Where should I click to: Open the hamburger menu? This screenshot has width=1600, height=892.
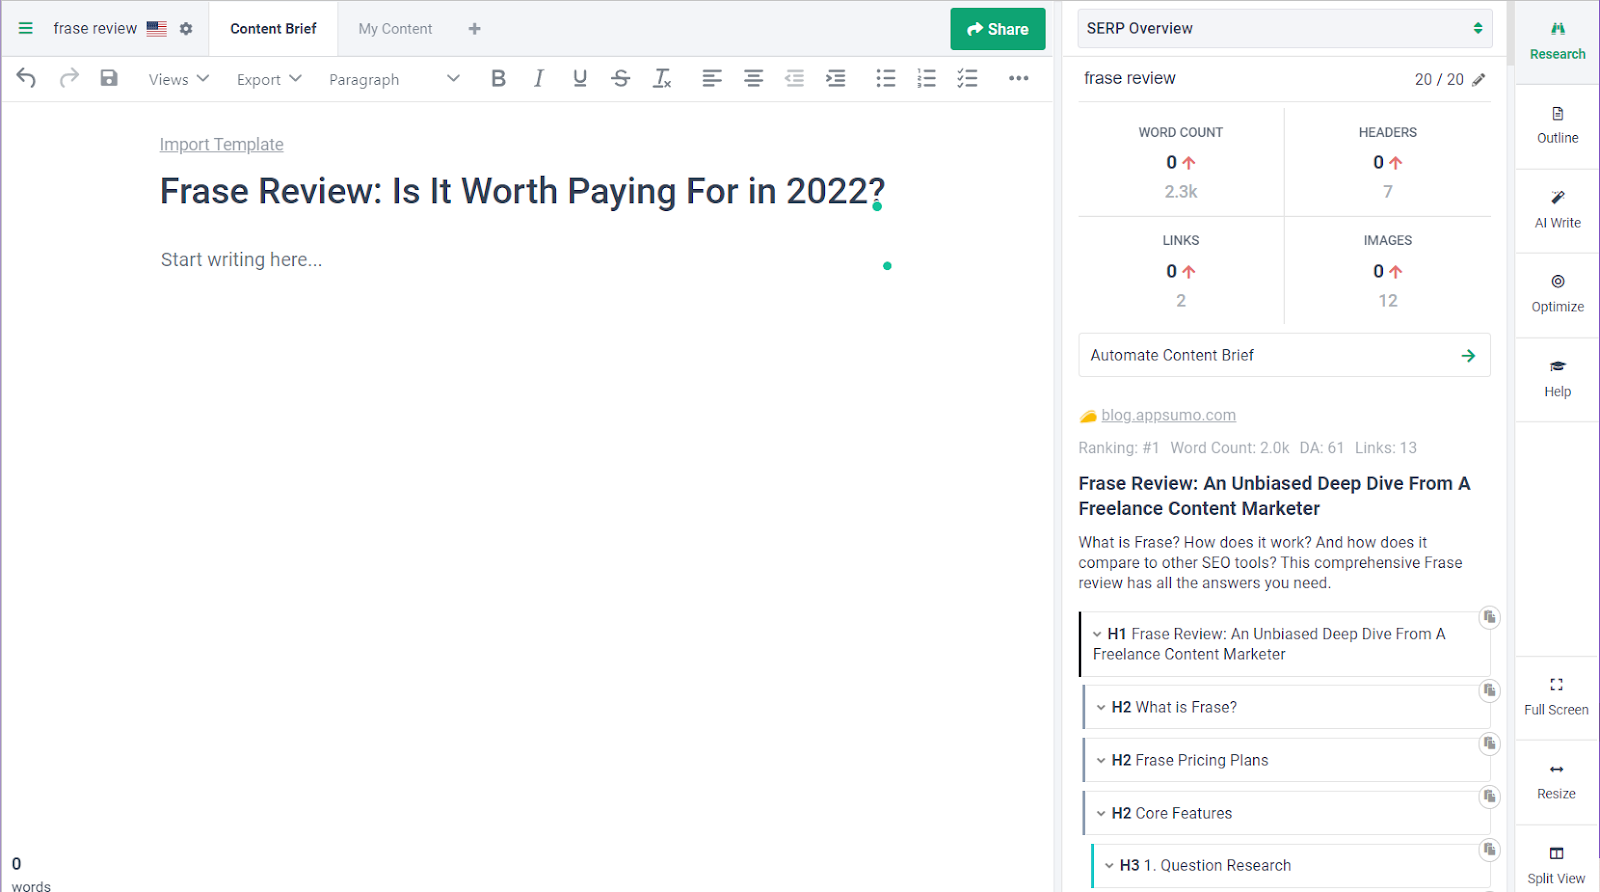point(26,28)
